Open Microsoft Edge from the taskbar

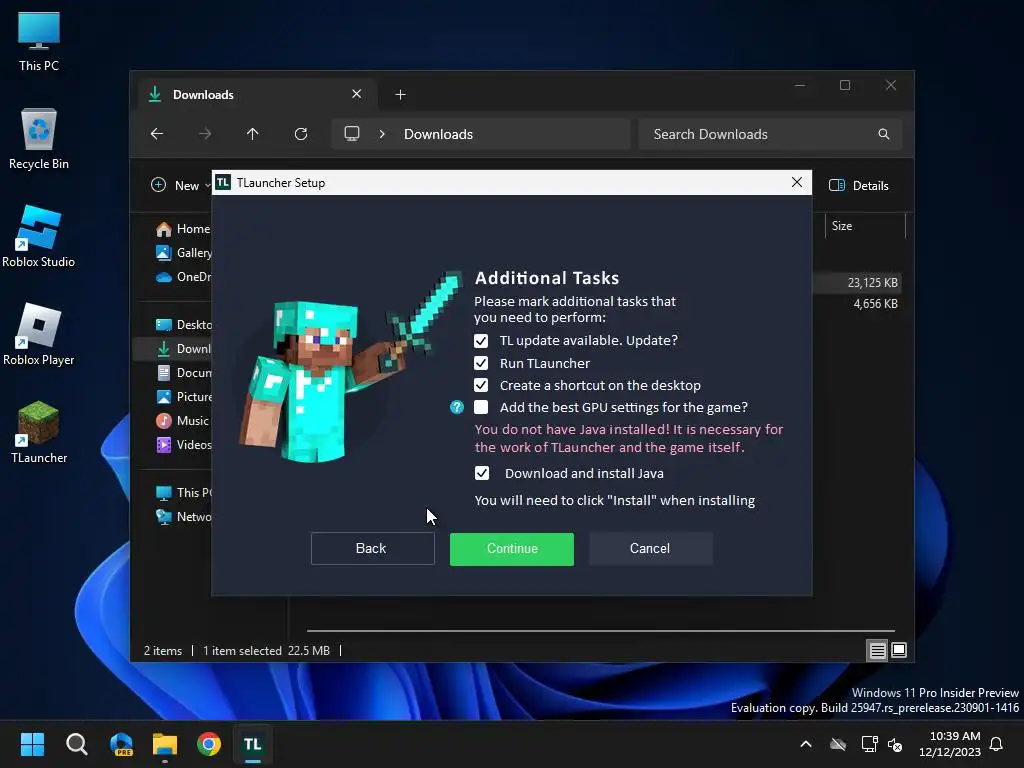click(x=121, y=744)
